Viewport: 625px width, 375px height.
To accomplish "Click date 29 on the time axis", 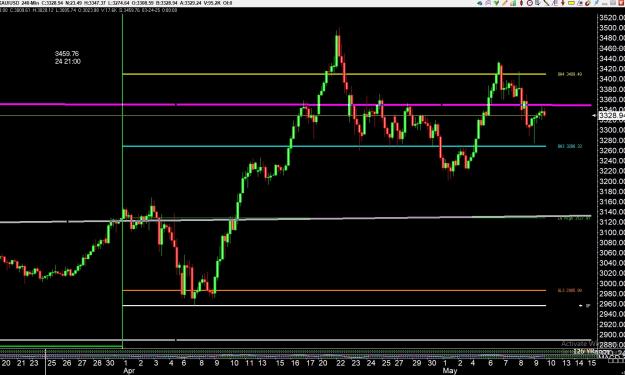I will pos(417,363).
